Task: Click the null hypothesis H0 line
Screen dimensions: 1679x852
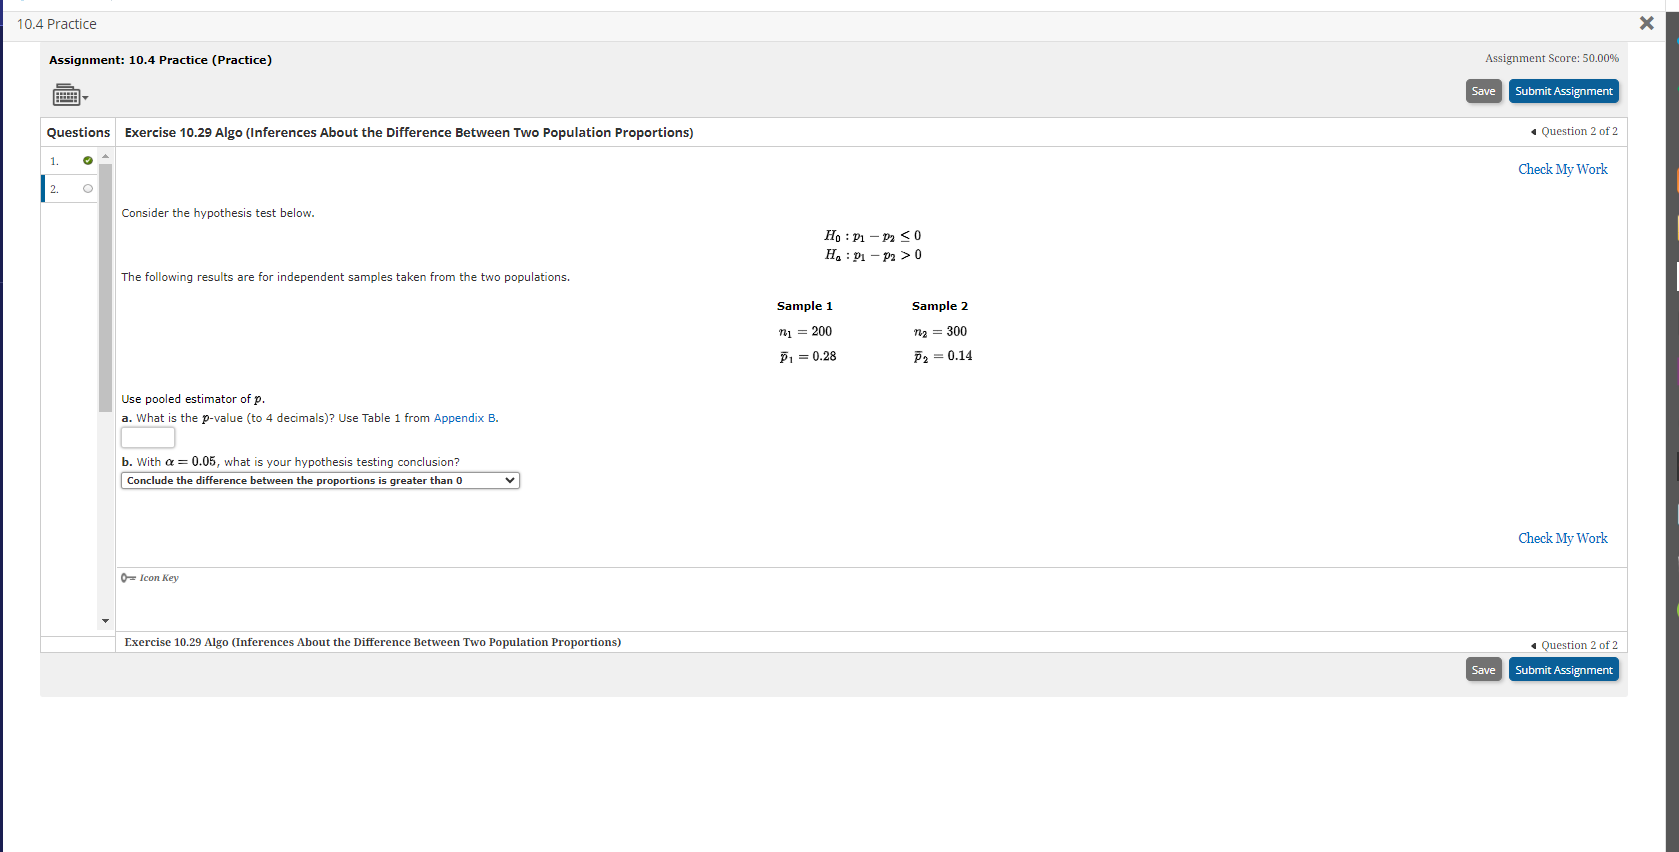Action: point(873,236)
